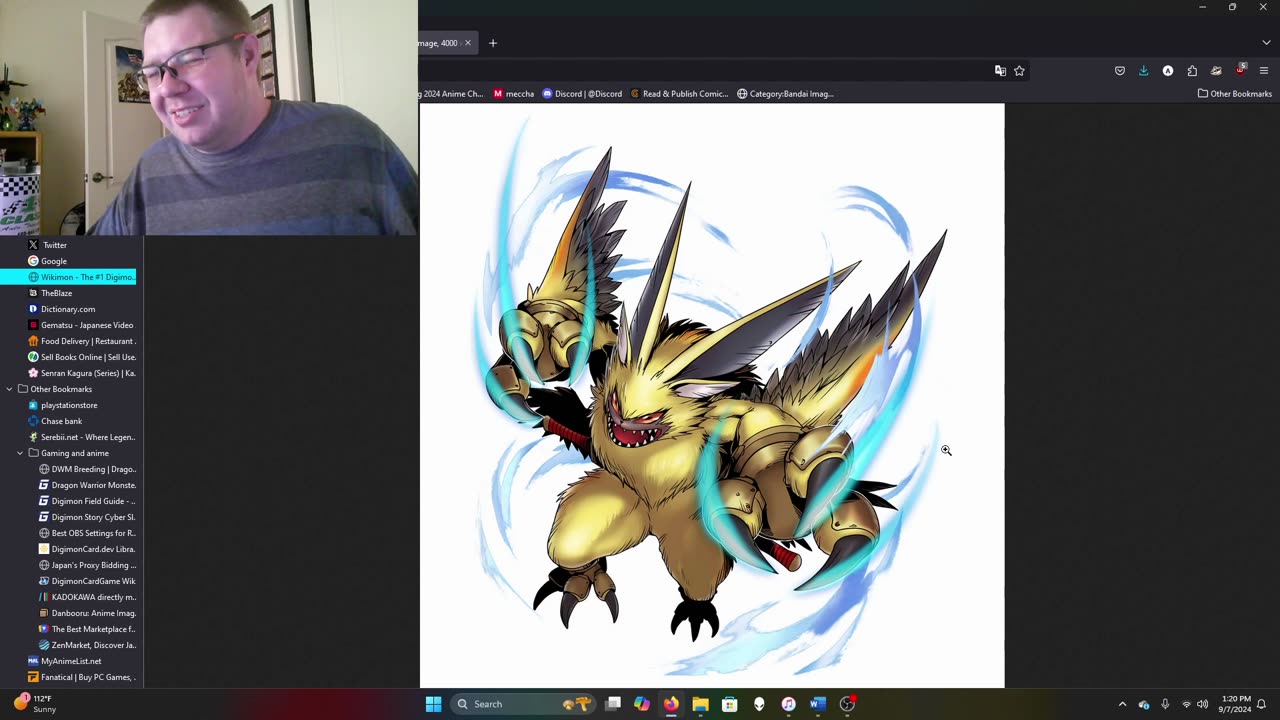
Task: Select Wikimon bookmark in sidebar
Action: 81,277
